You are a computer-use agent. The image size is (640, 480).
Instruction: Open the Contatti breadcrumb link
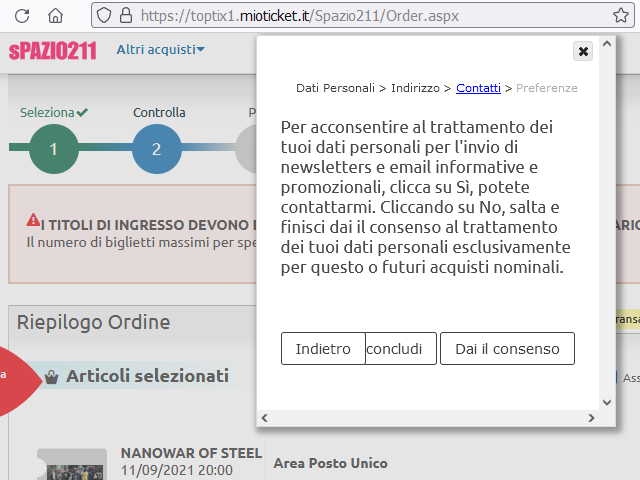click(478, 88)
